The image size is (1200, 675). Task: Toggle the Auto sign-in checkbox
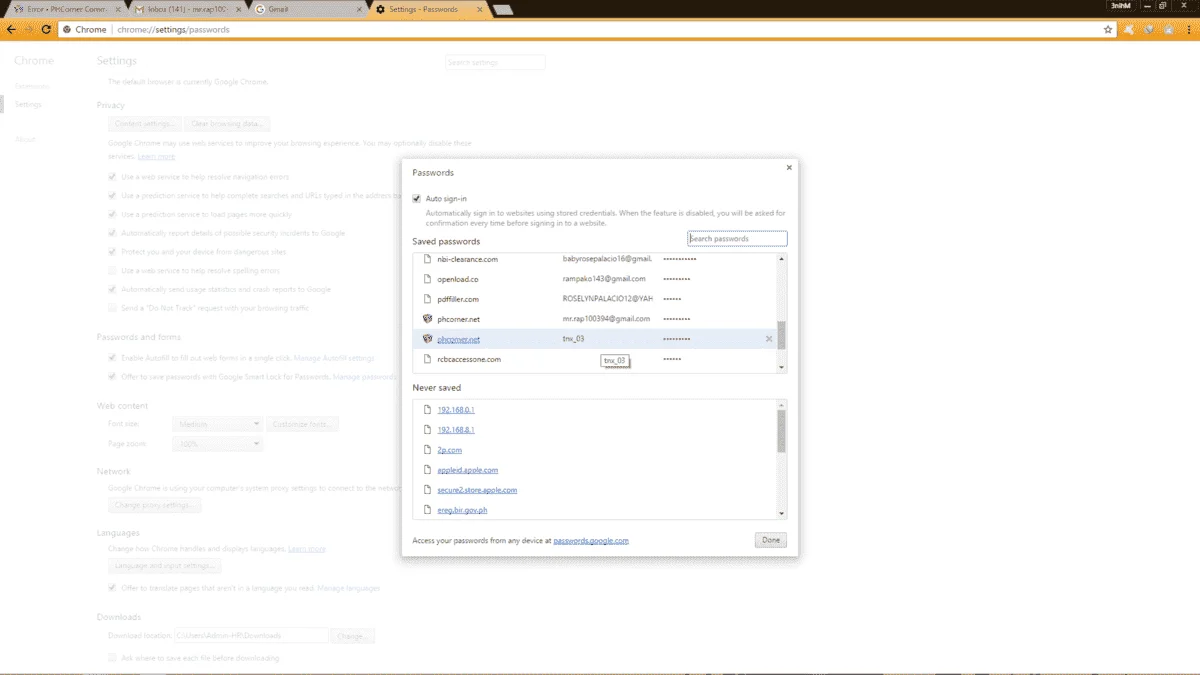[x=416, y=198]
